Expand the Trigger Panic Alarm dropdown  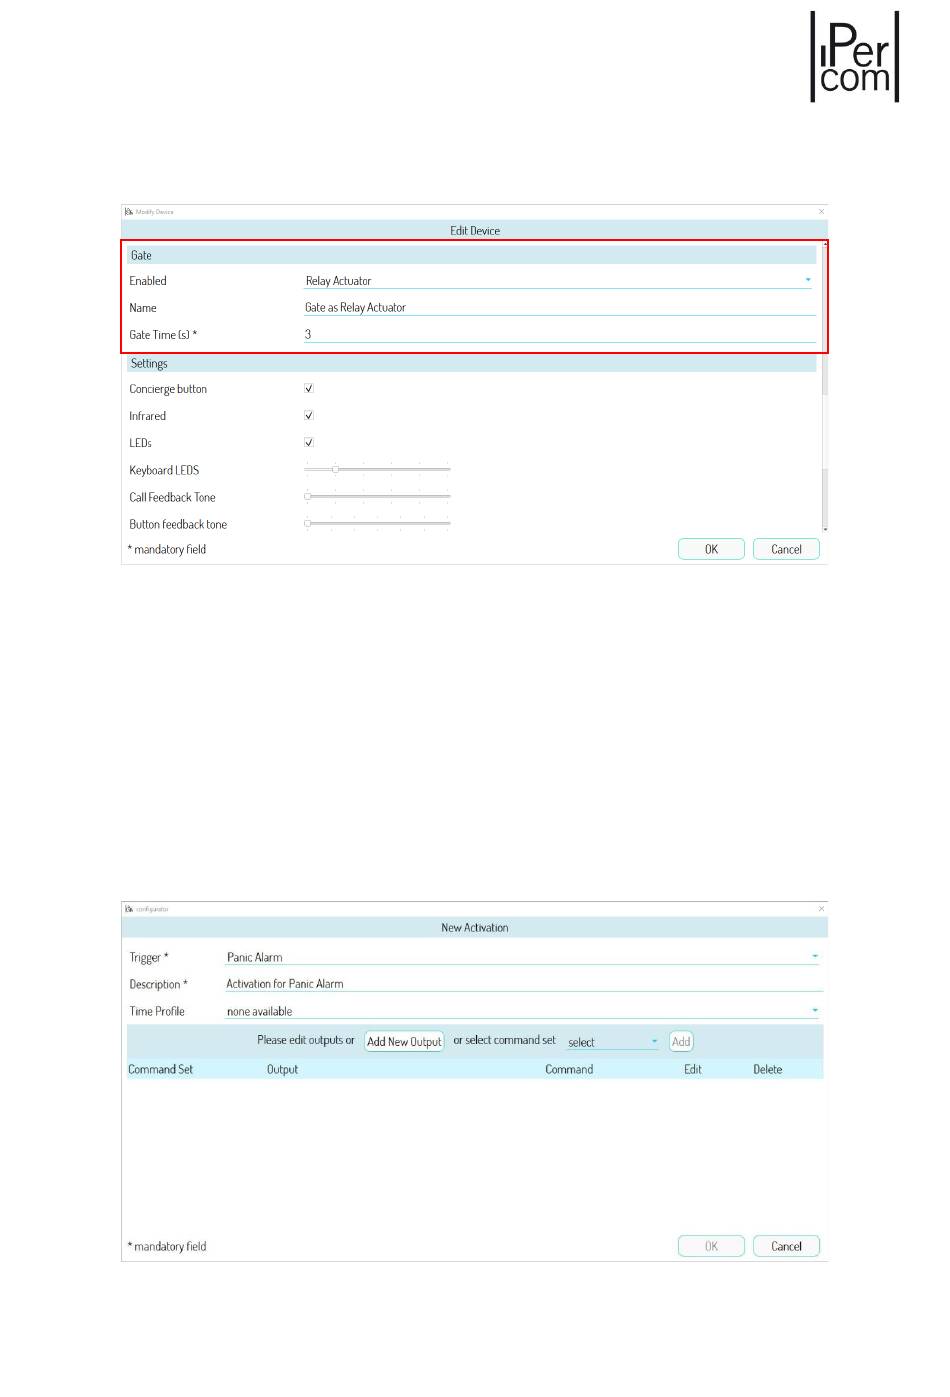pyautogui.click(x=815, y=957)
